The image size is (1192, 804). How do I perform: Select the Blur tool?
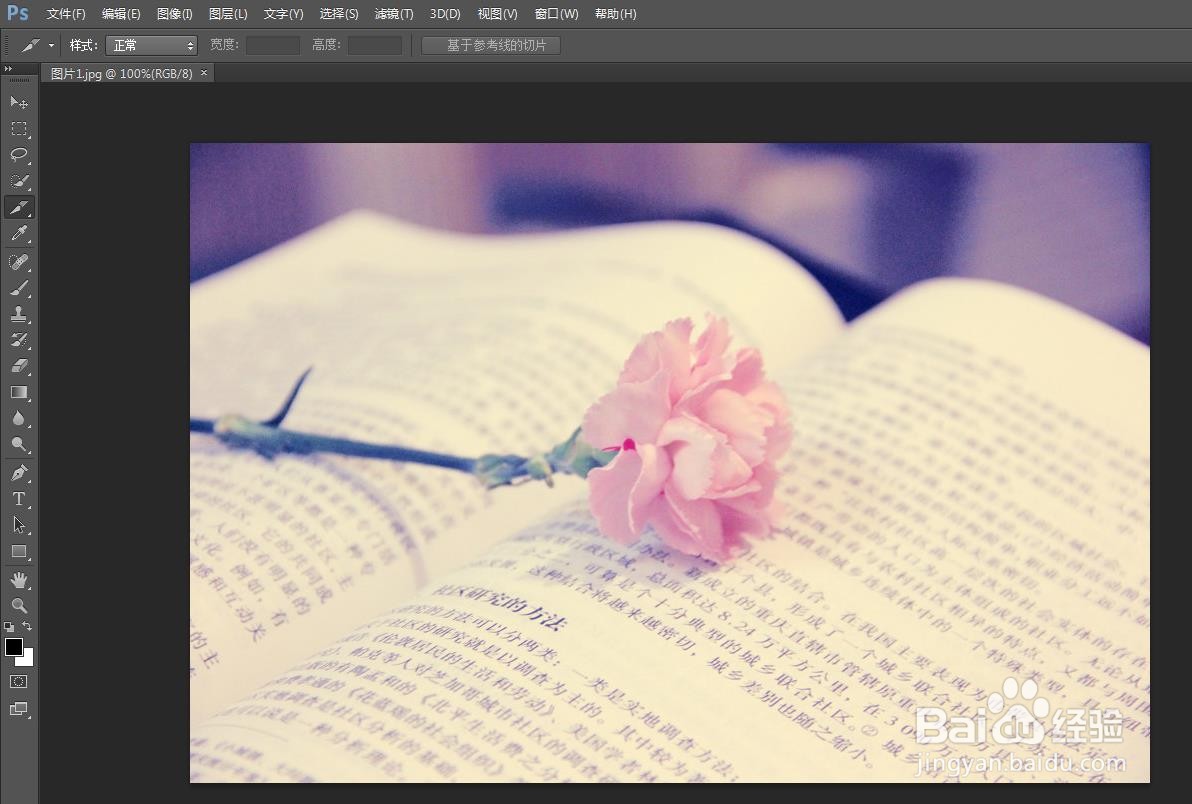pos(19,418)
